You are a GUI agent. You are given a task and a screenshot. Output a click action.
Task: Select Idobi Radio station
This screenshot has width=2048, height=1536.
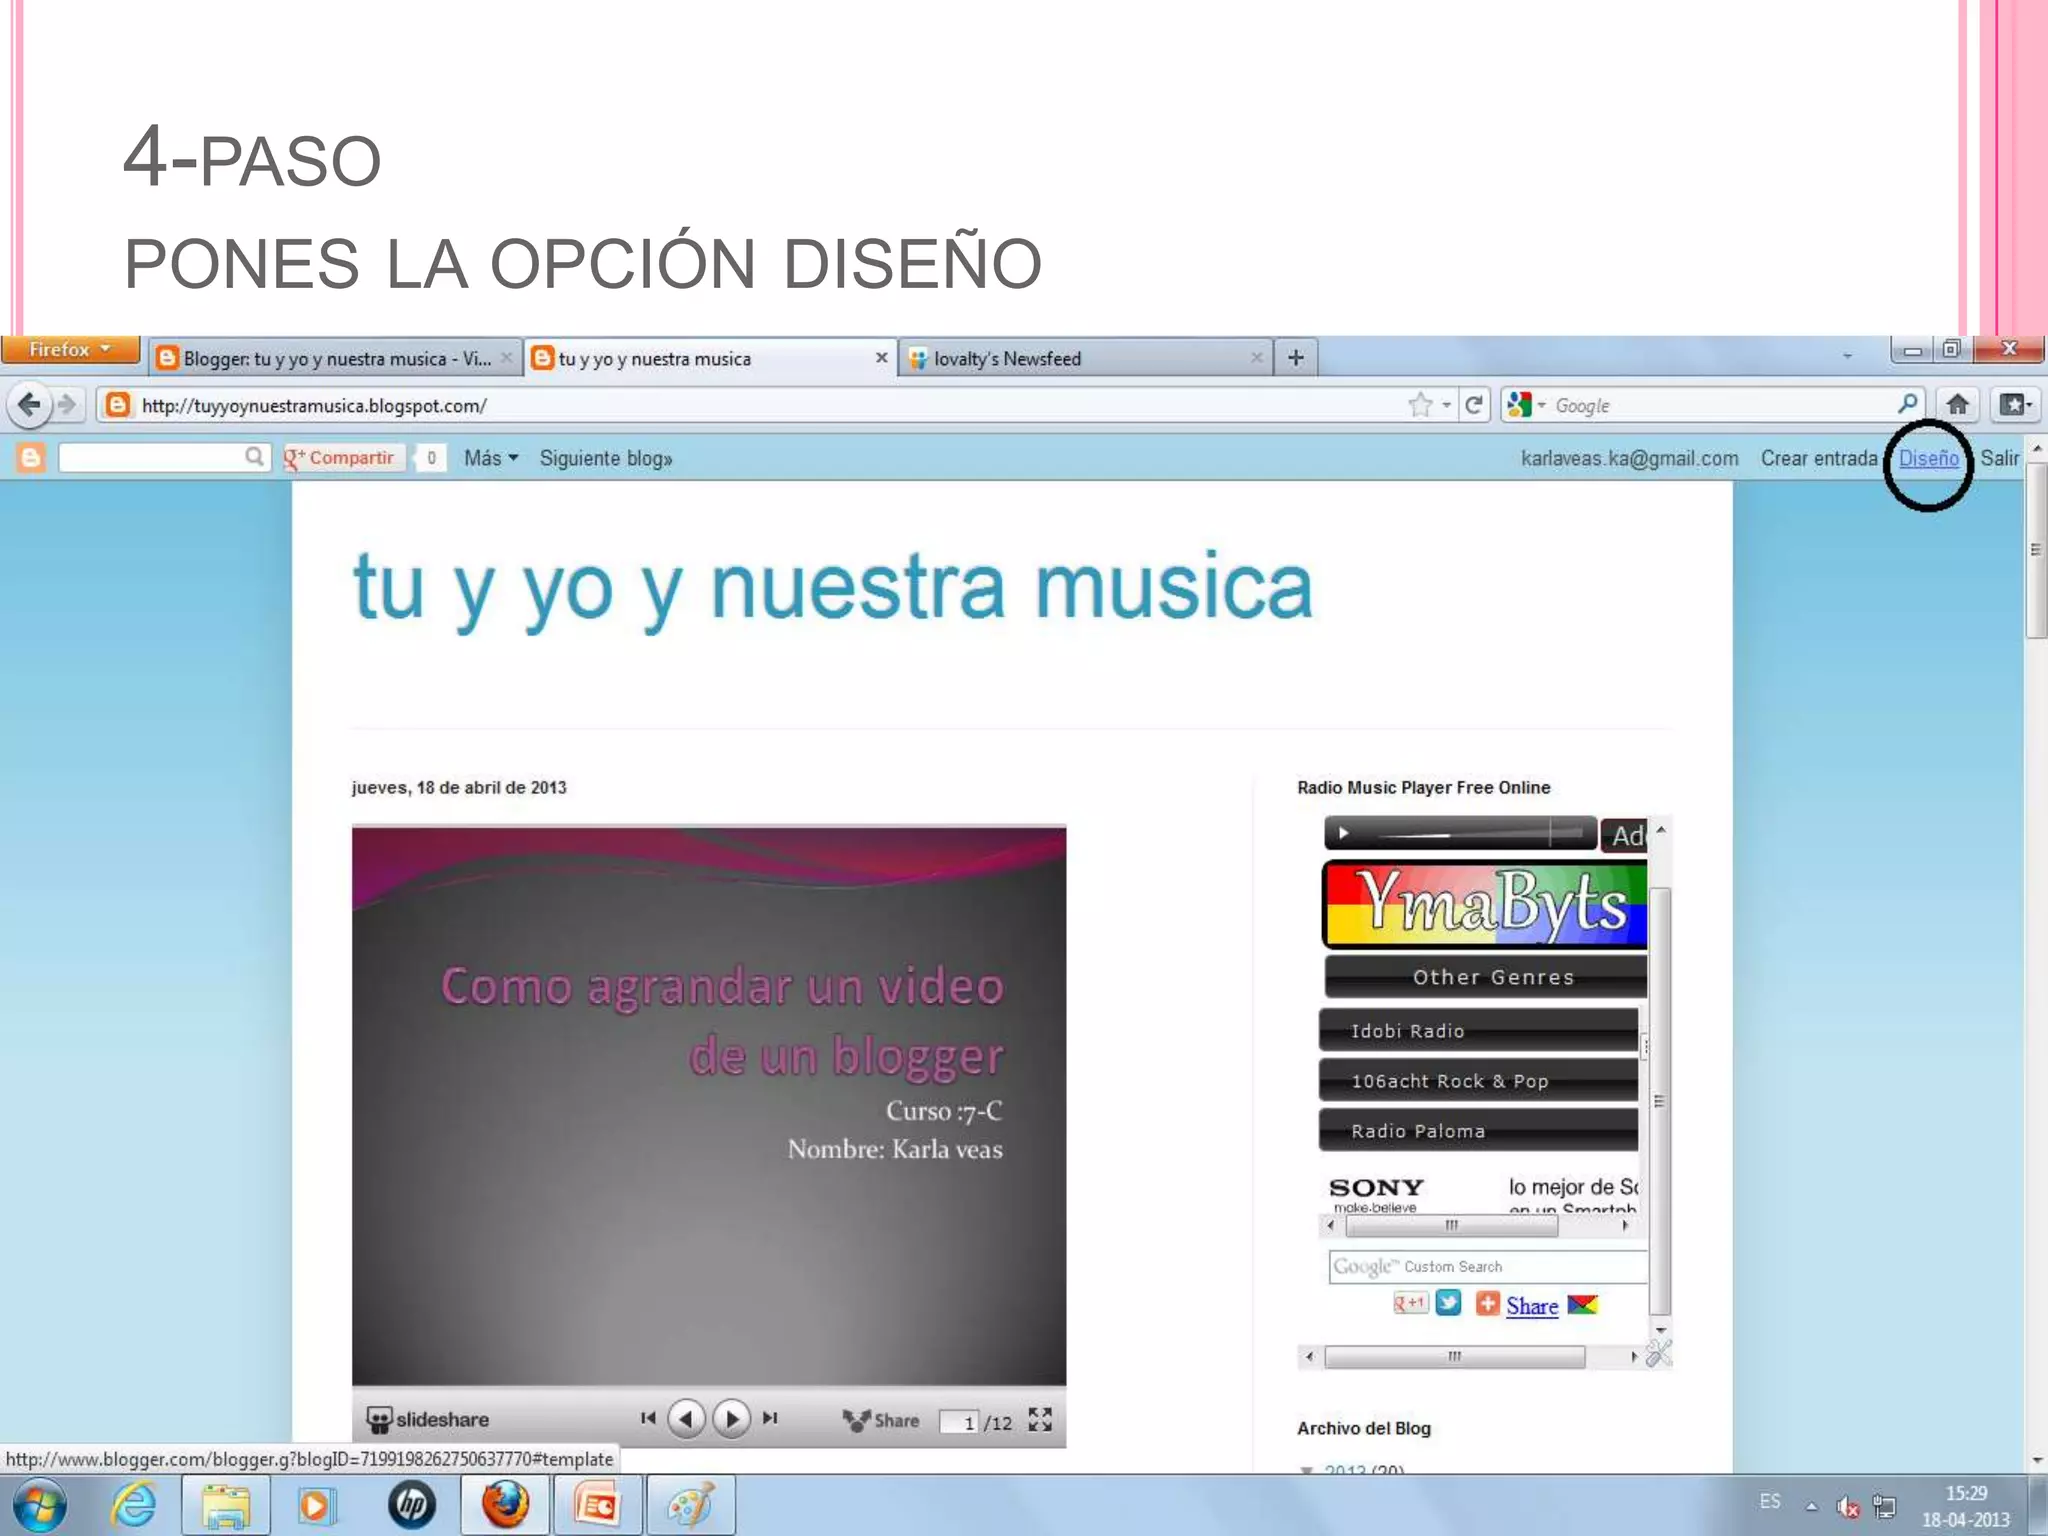click(x=1479, y=1030)
